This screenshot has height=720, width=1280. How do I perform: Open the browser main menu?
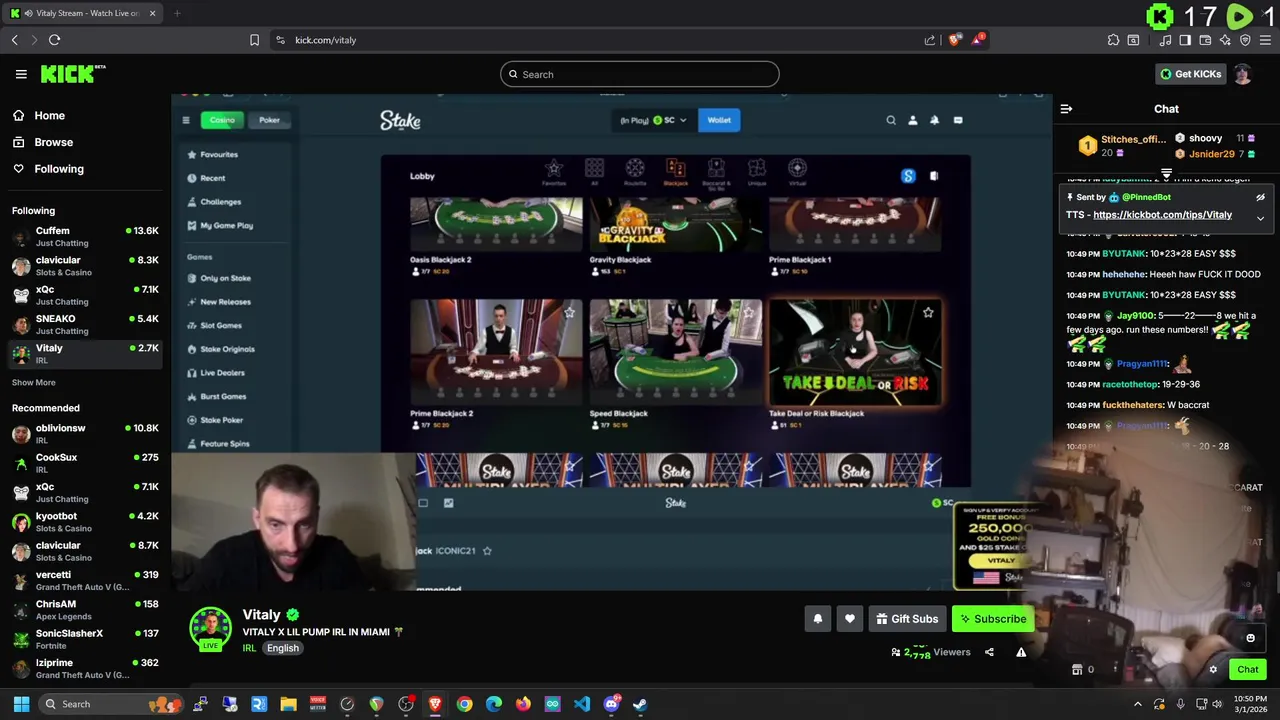pos(1266,40)
